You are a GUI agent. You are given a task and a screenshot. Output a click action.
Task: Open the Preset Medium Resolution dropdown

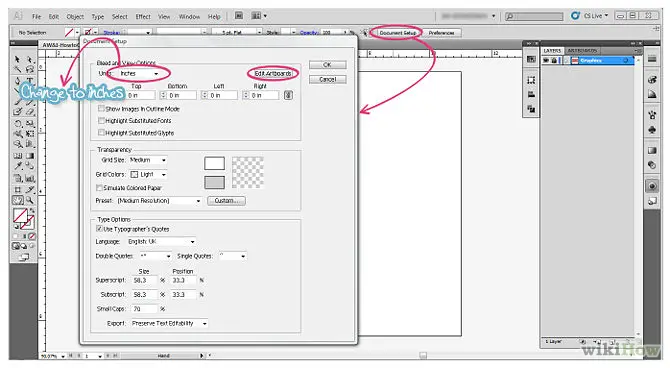[x=159, y=200]
